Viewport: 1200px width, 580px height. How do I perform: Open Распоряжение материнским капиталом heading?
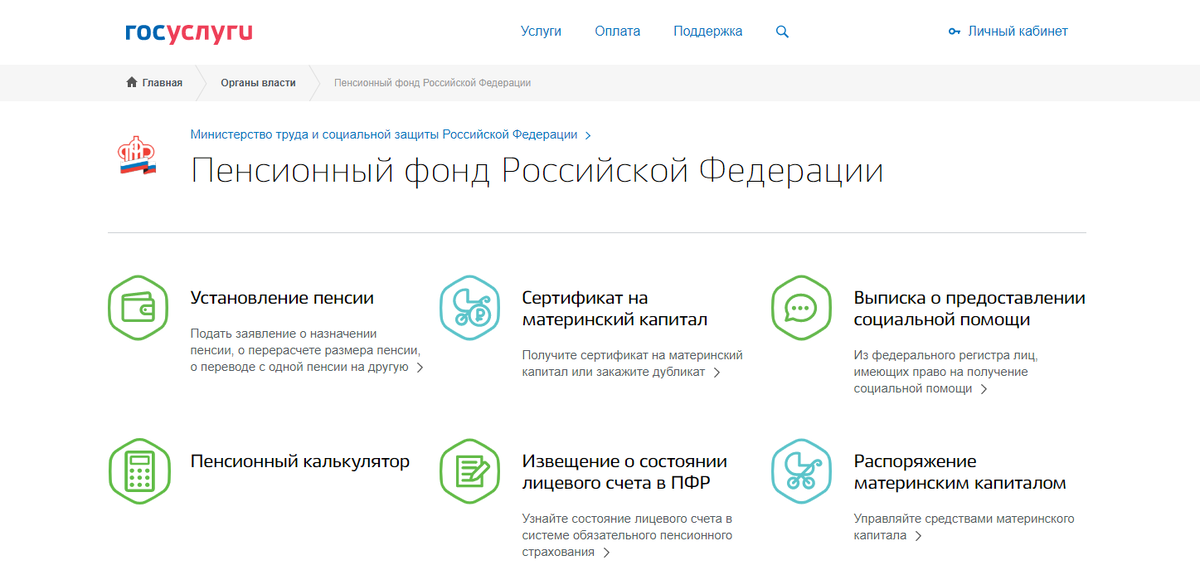960,472
